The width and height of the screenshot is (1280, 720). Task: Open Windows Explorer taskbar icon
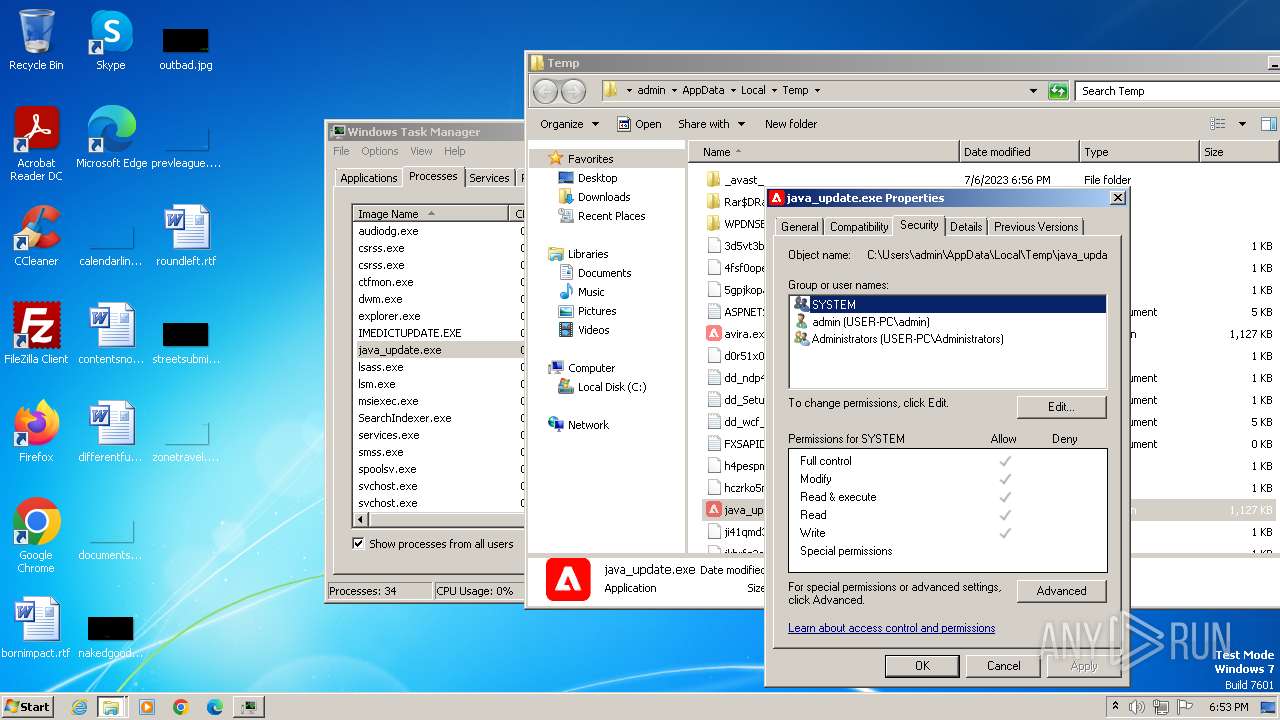pyautogui.click(x=111, y=707)
